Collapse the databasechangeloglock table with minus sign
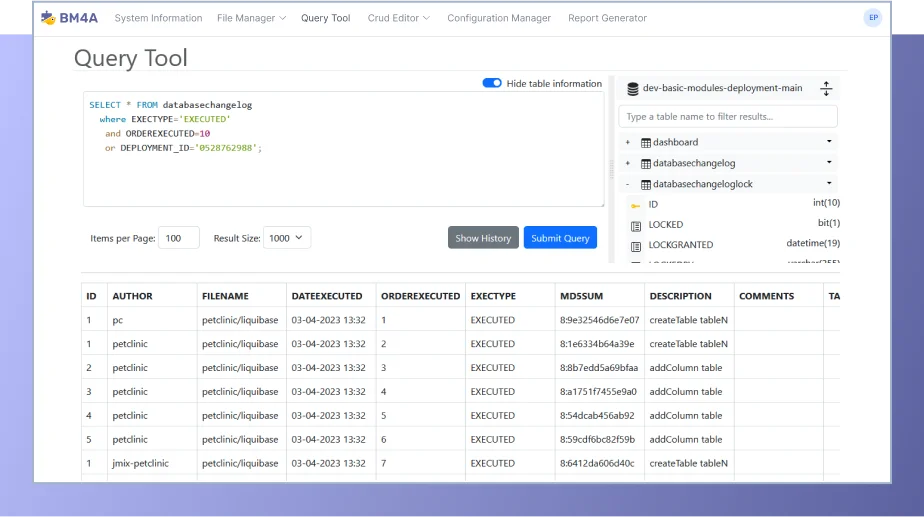 click(x=628, y=184)
